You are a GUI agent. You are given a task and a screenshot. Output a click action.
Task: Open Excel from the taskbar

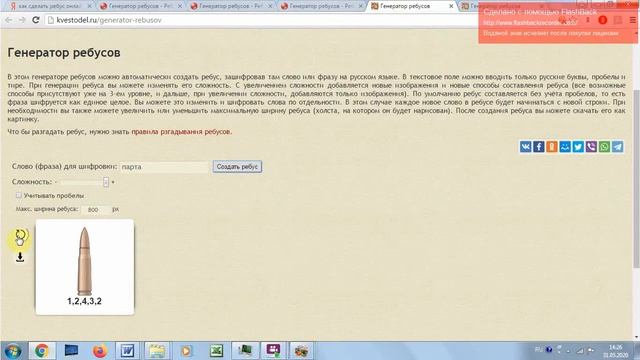point(216,351)
